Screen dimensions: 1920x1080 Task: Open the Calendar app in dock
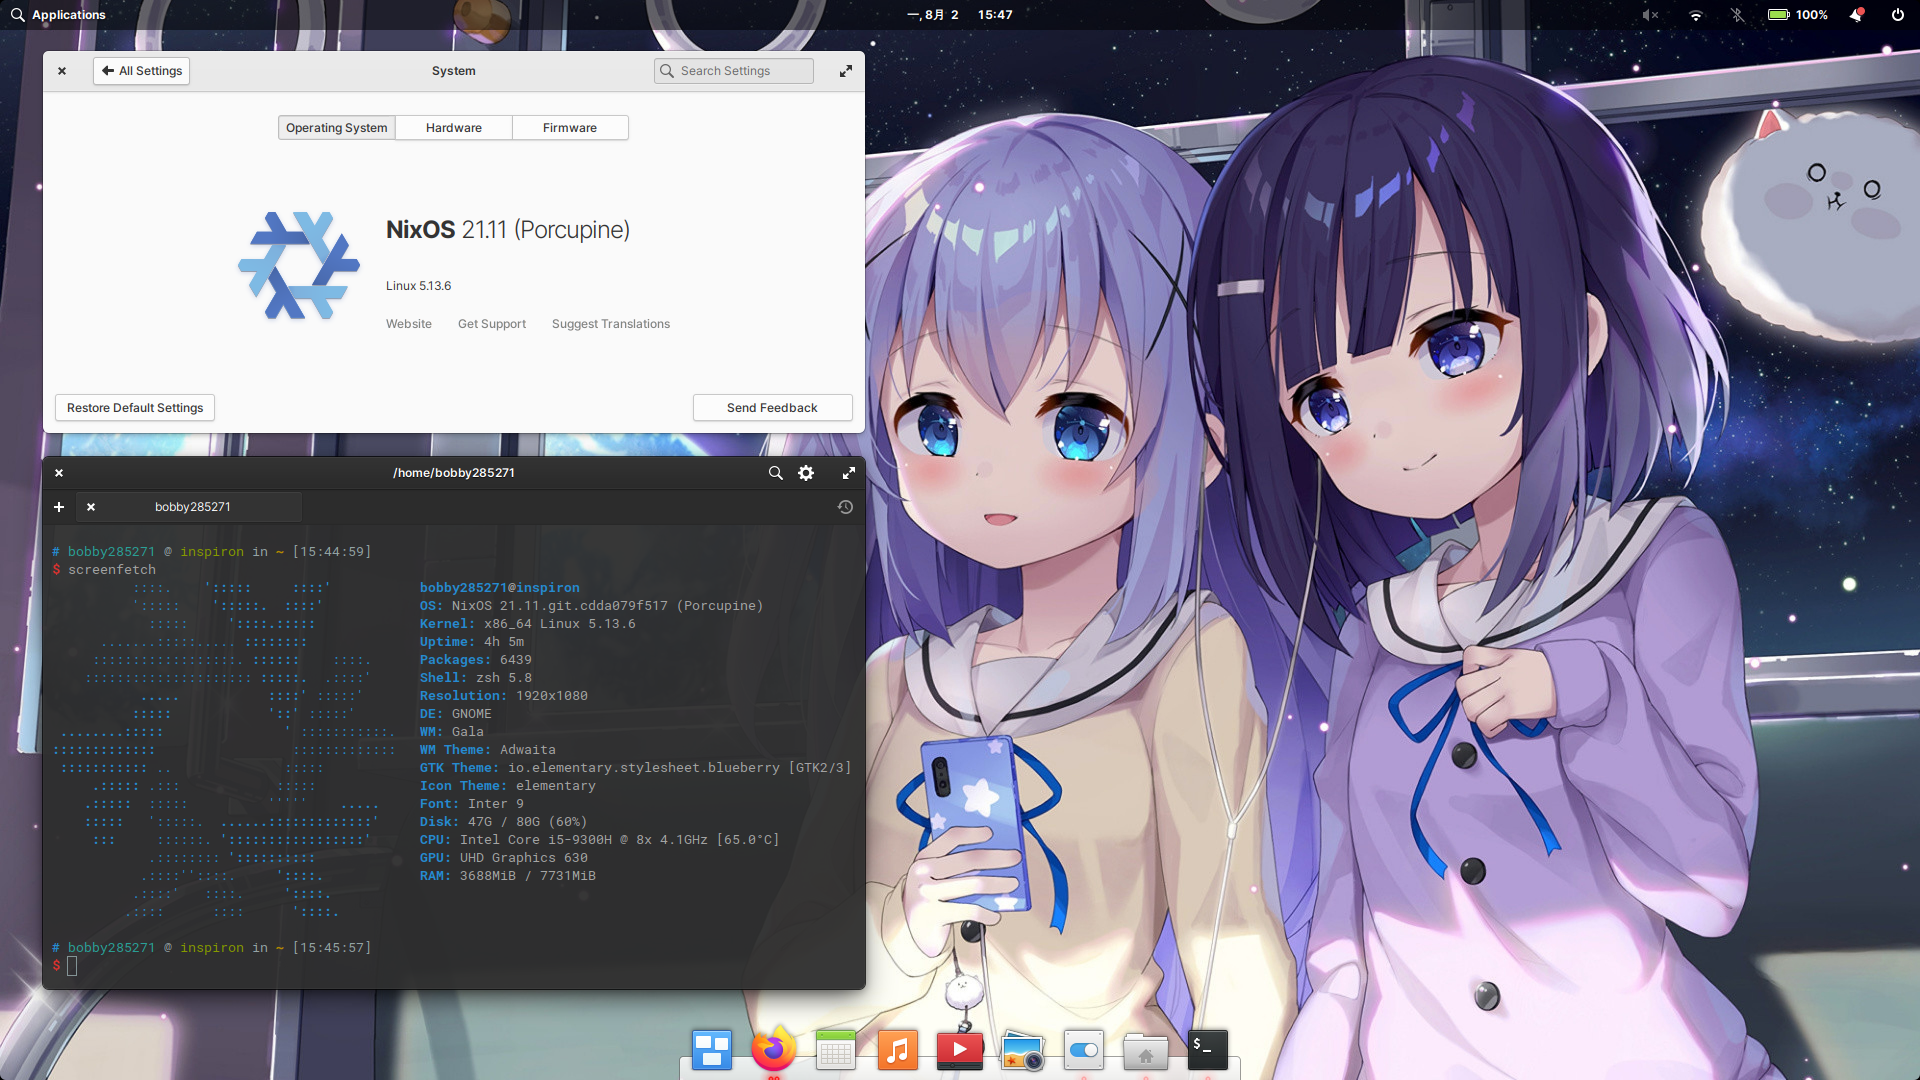click(x=835, y=1050)
